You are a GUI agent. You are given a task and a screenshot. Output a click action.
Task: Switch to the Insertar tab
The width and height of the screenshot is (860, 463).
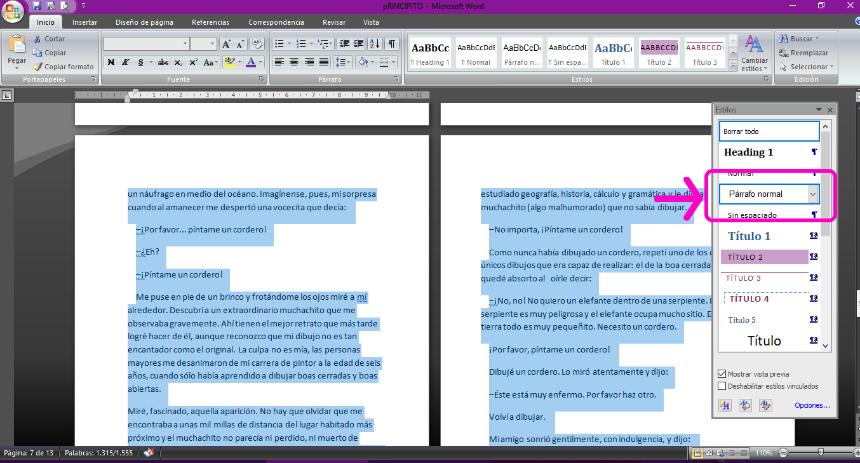tap(85, 21)
